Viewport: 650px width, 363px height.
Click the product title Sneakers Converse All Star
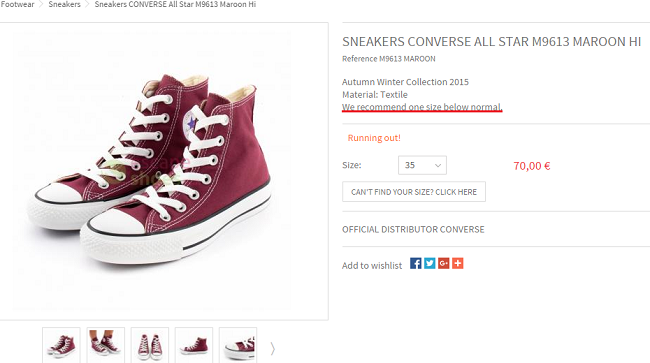[491, 41]
